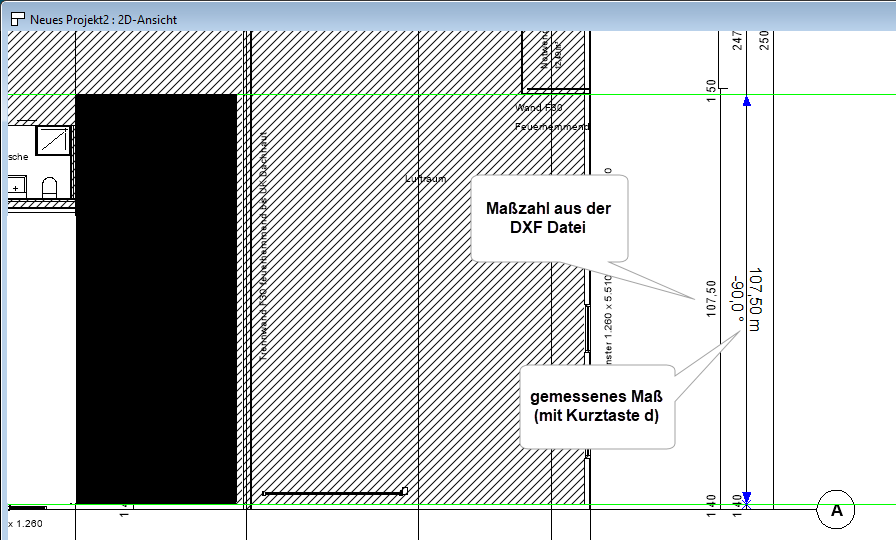Click the 'Neues Projekt2 : 2D-Ansicht' title text
The width and height of the screenshot is (896, 540).
click(104, 19)
